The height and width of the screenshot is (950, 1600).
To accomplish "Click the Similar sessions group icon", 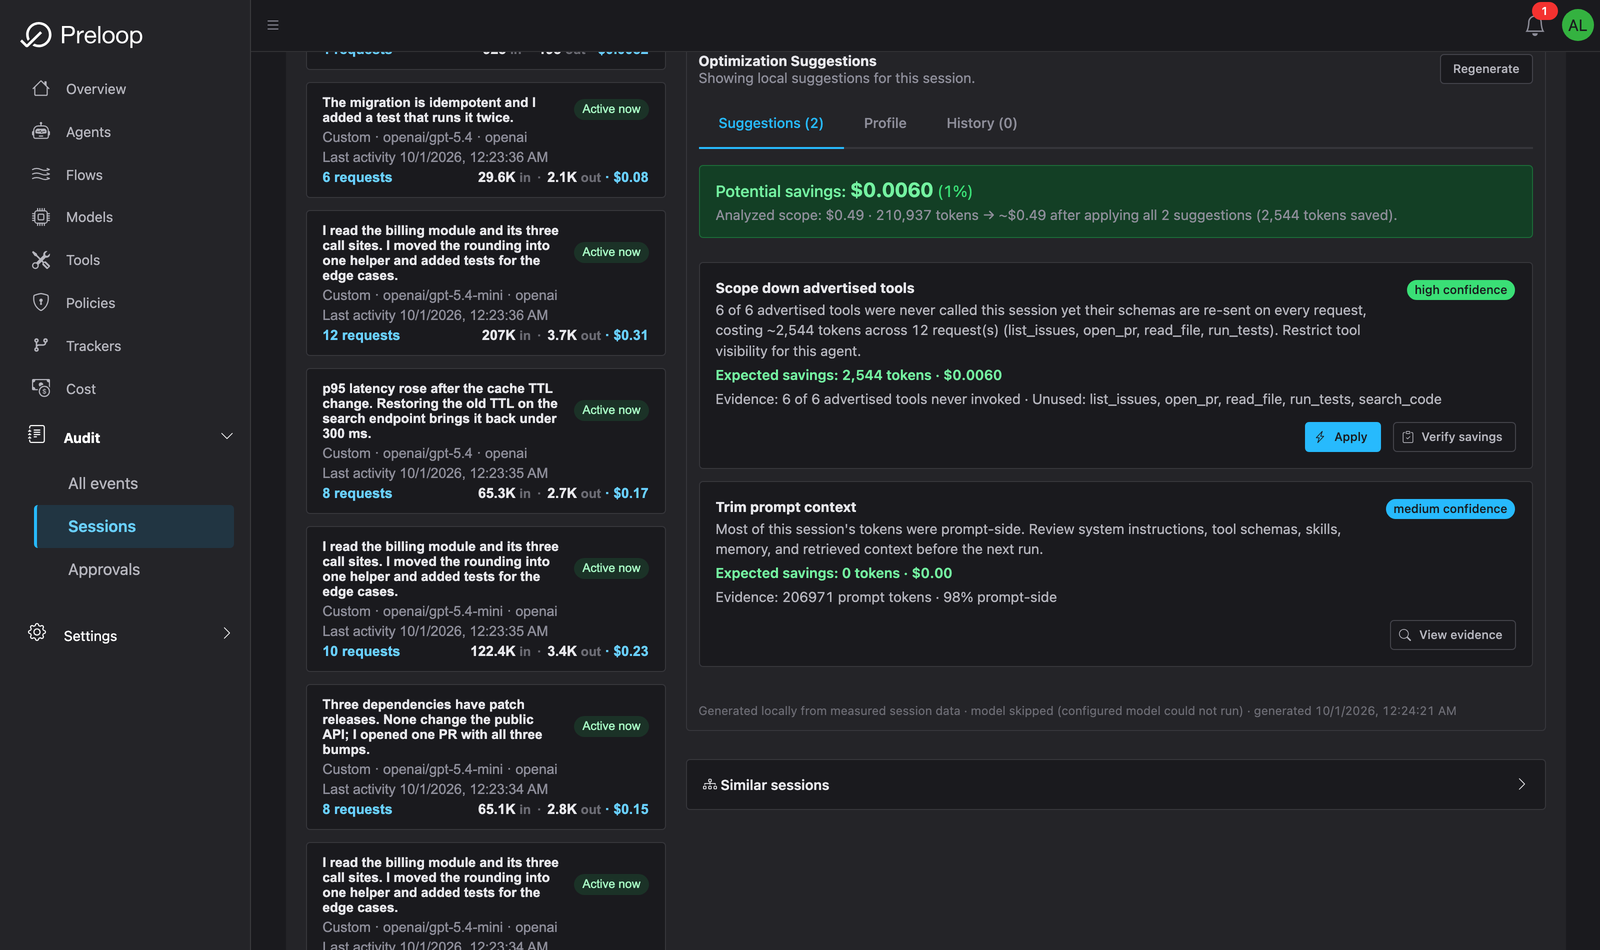I will [x=710, y=785].
